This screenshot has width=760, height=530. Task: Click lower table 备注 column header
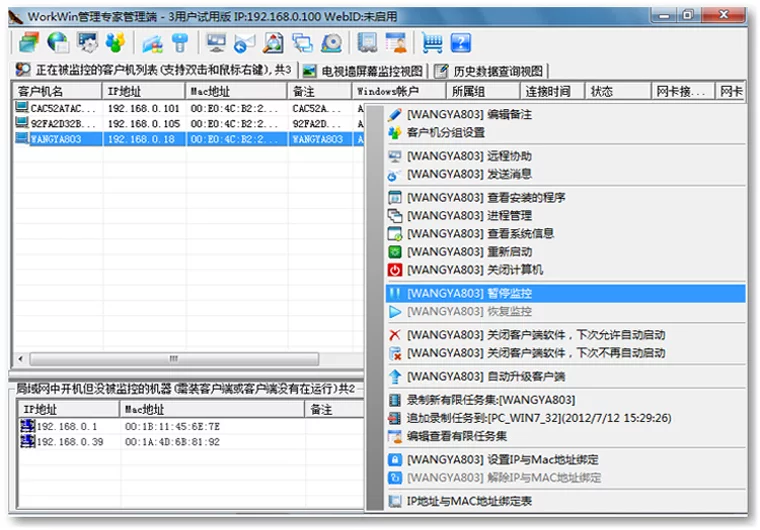[x=334, y=409]
